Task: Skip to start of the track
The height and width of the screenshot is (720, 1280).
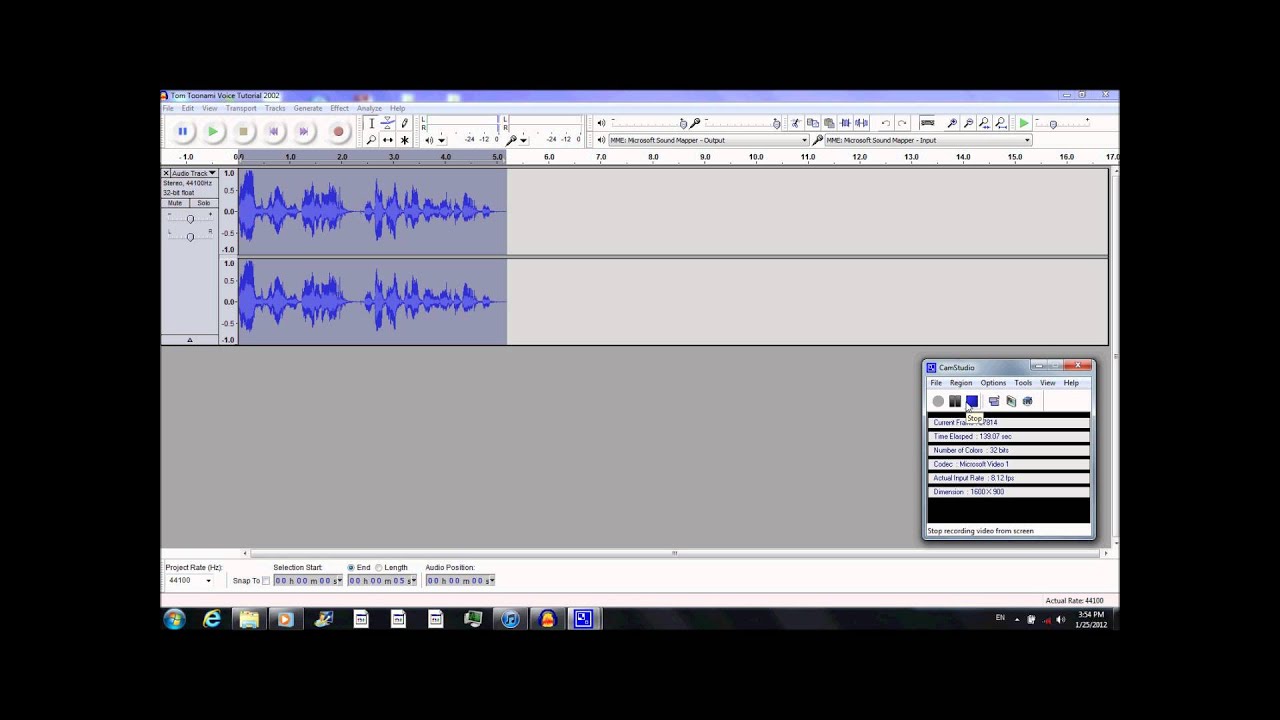Action: pos(274,131)
